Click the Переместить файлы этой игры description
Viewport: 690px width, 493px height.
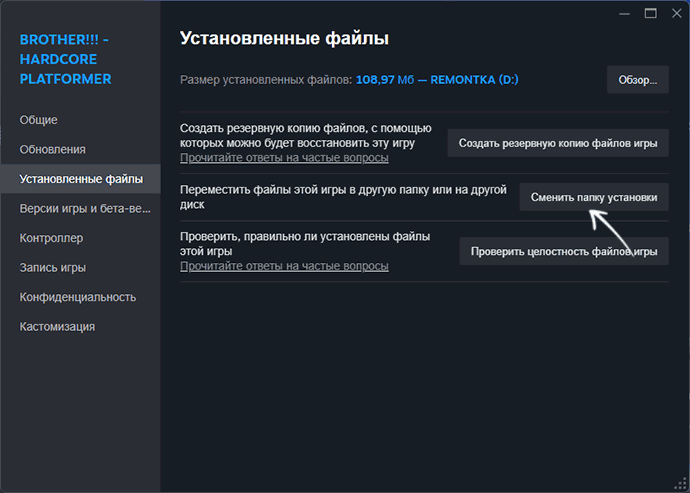[343, 197]
